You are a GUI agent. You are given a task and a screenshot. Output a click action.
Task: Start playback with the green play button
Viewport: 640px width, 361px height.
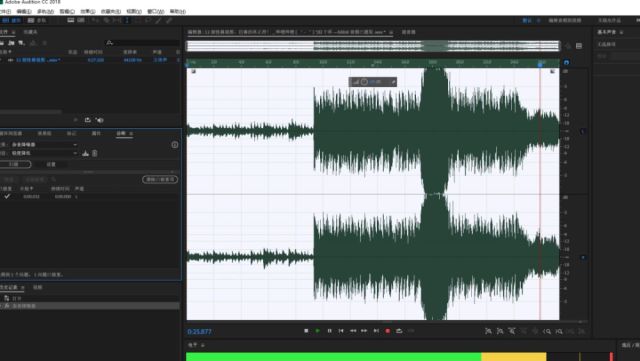(318, 331)
